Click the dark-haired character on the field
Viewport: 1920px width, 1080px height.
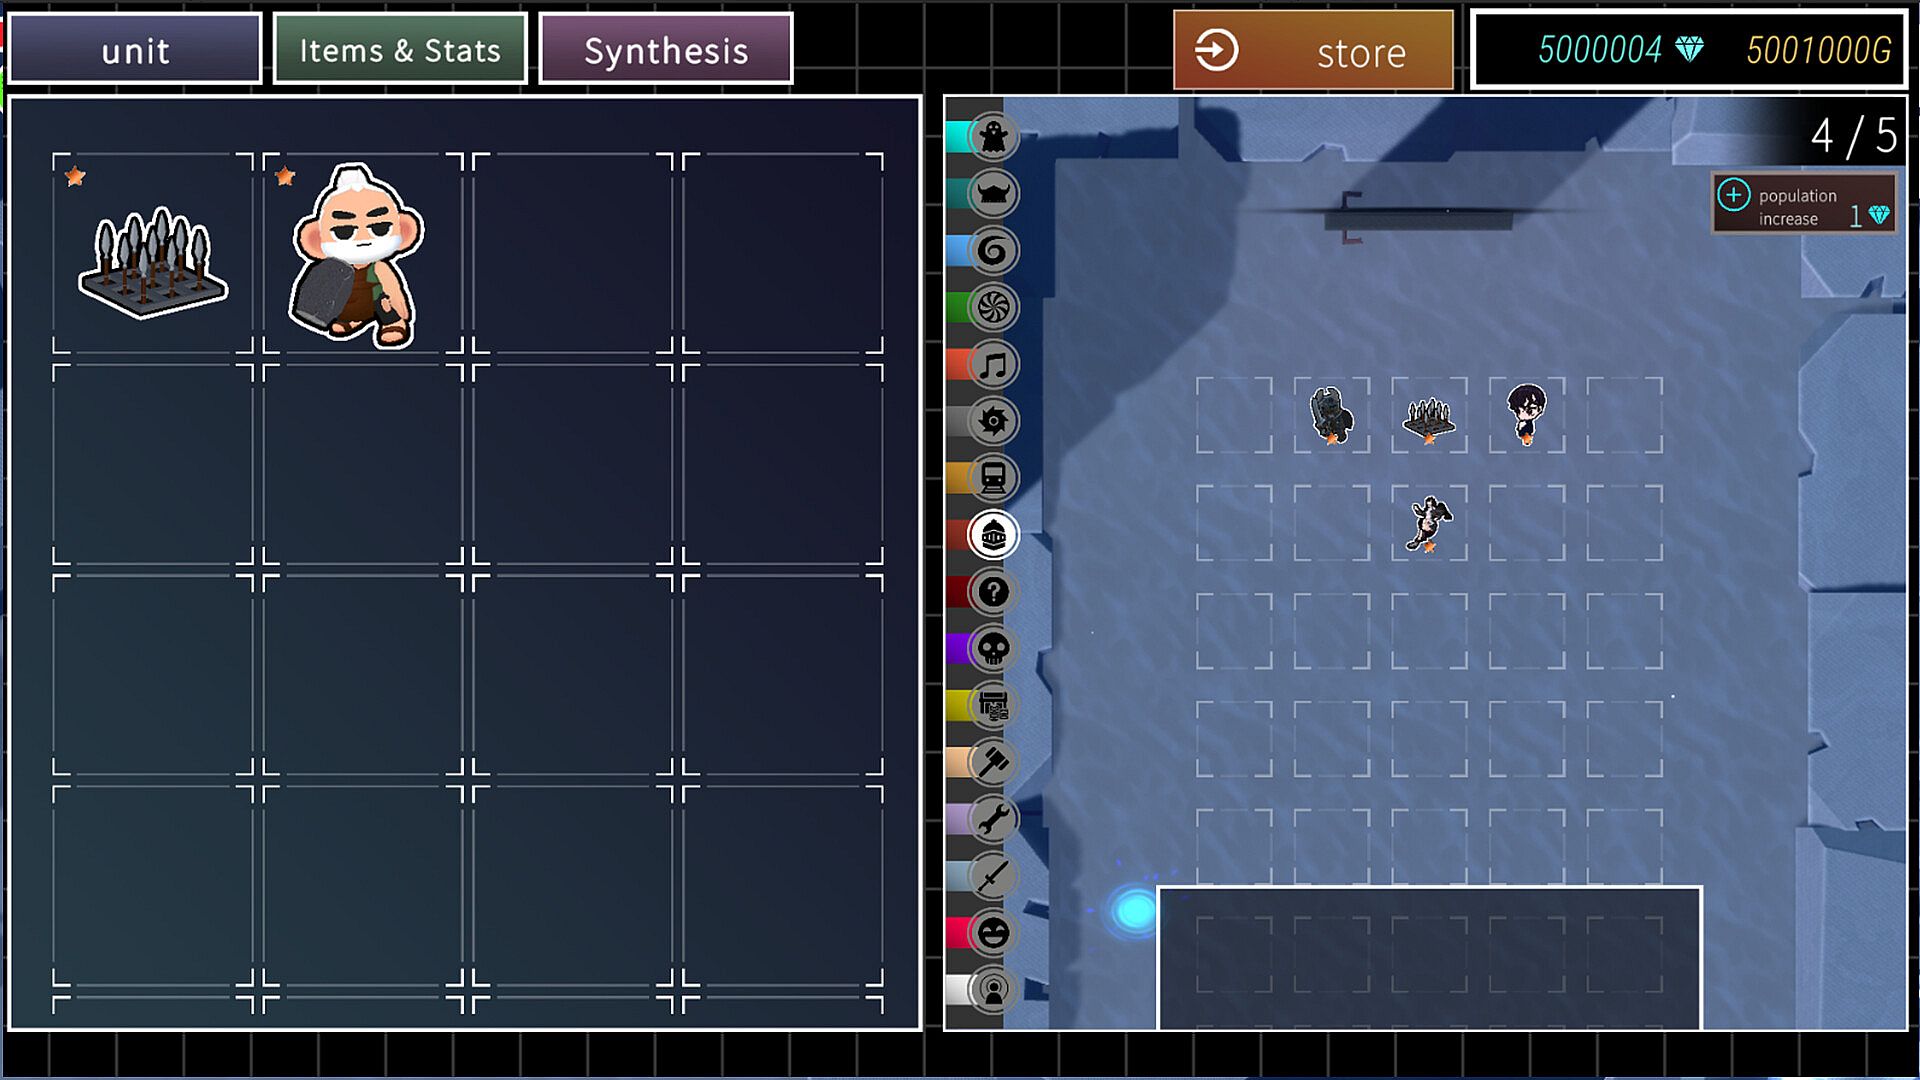tap(1526, 412)
